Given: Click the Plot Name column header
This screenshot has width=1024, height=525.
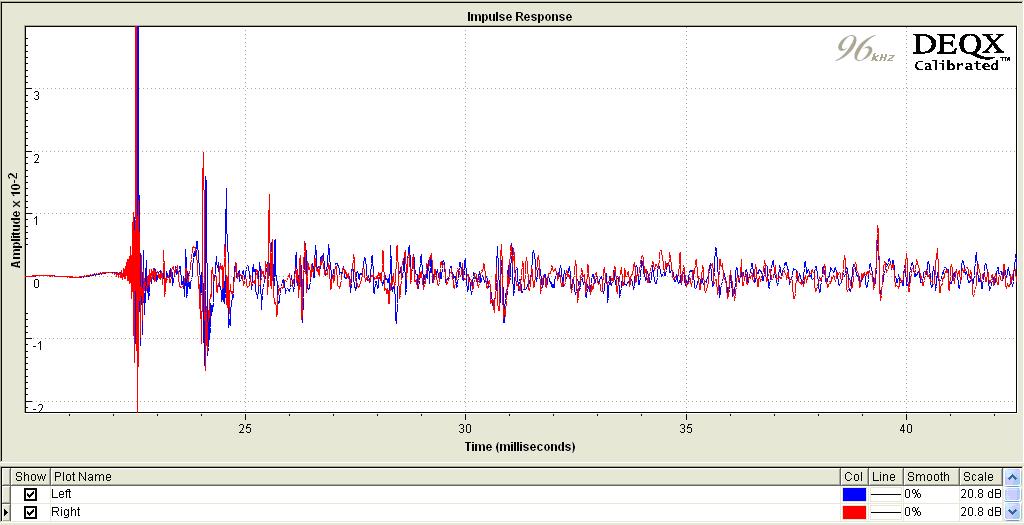Looking at the screenshot, I should click(82, 477).
